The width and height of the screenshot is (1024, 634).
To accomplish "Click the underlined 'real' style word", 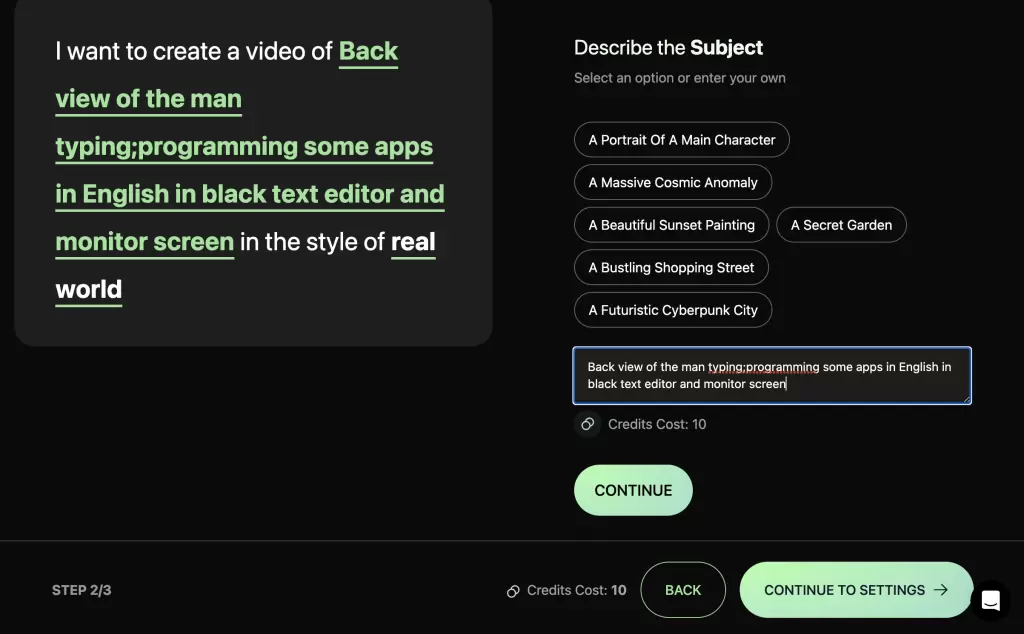I will pyautogui.click(x=413, y=242).
